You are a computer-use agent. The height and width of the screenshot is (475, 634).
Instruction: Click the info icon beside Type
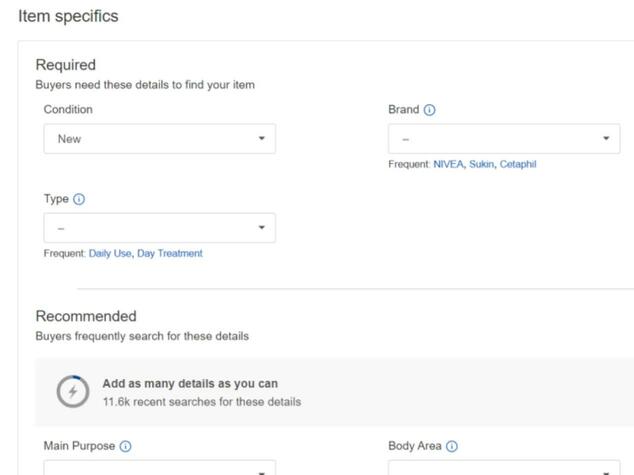point(79,199)
